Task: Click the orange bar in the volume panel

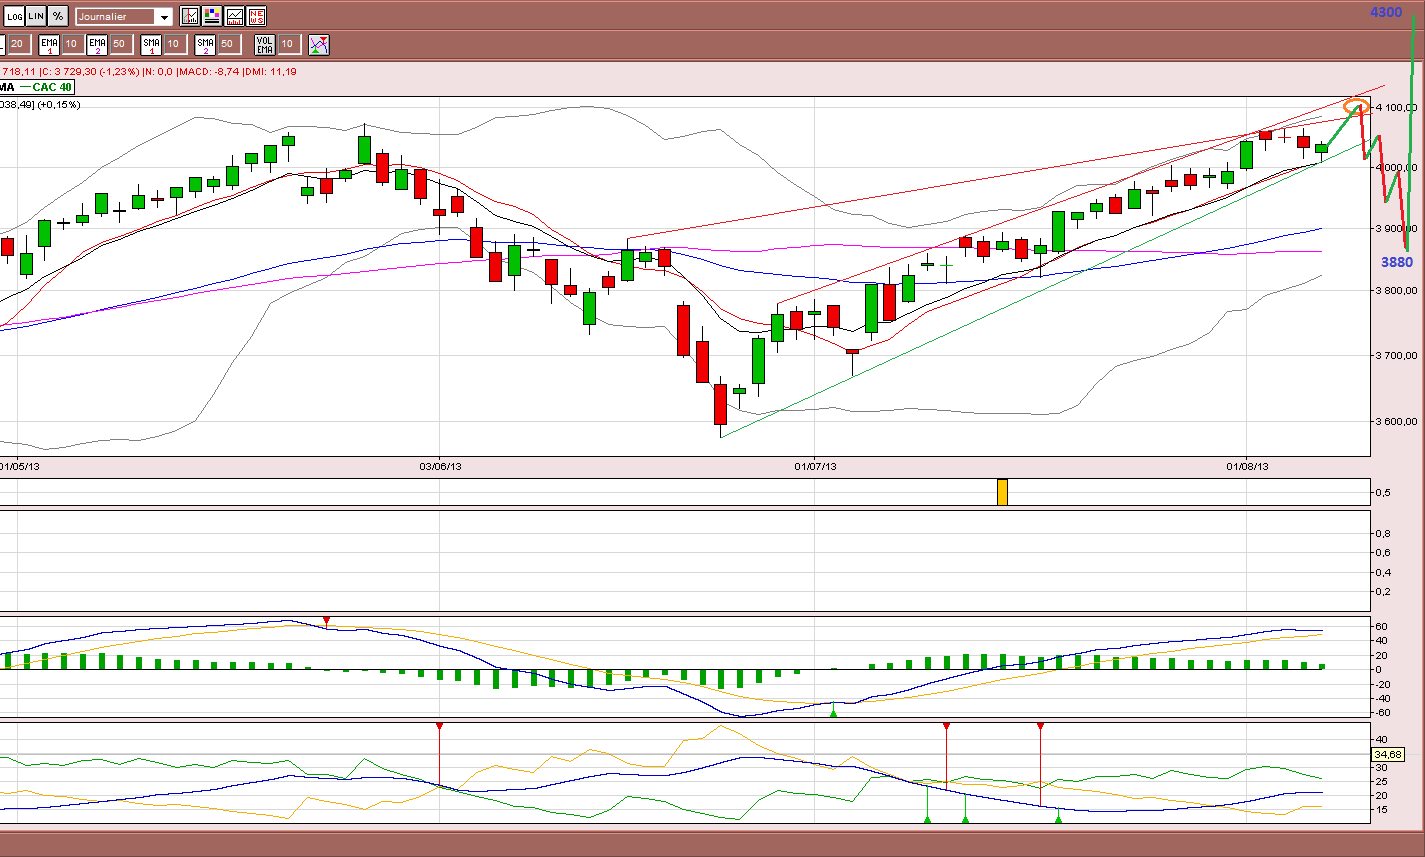Action: 1002,492
